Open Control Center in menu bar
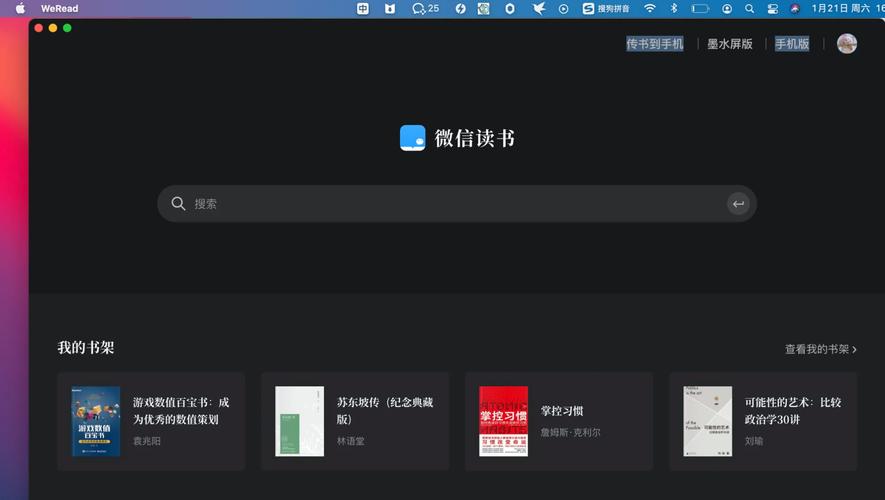 773,8
